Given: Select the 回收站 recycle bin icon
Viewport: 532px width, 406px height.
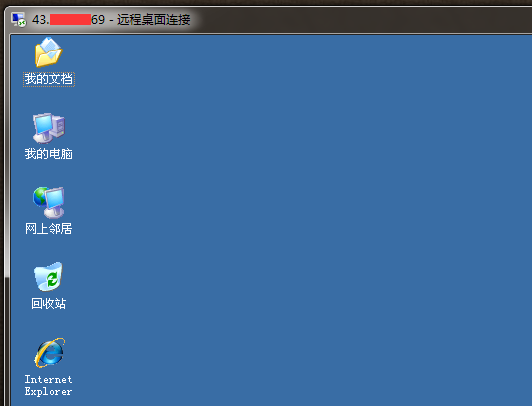Looking at the screenshot, I should (48, 276).
